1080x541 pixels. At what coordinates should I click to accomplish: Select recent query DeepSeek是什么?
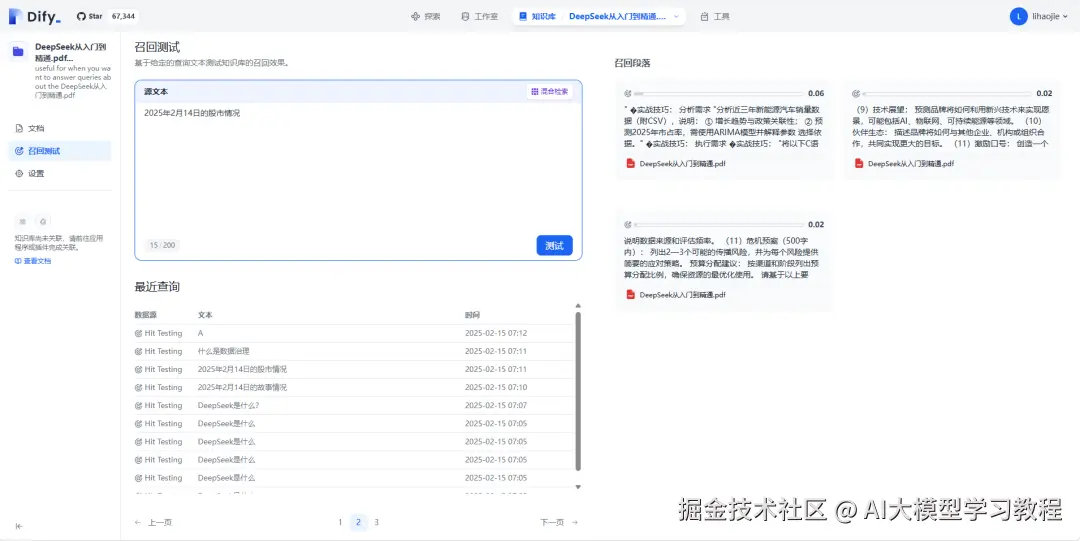pyautogui.click(x=229, y=405)
